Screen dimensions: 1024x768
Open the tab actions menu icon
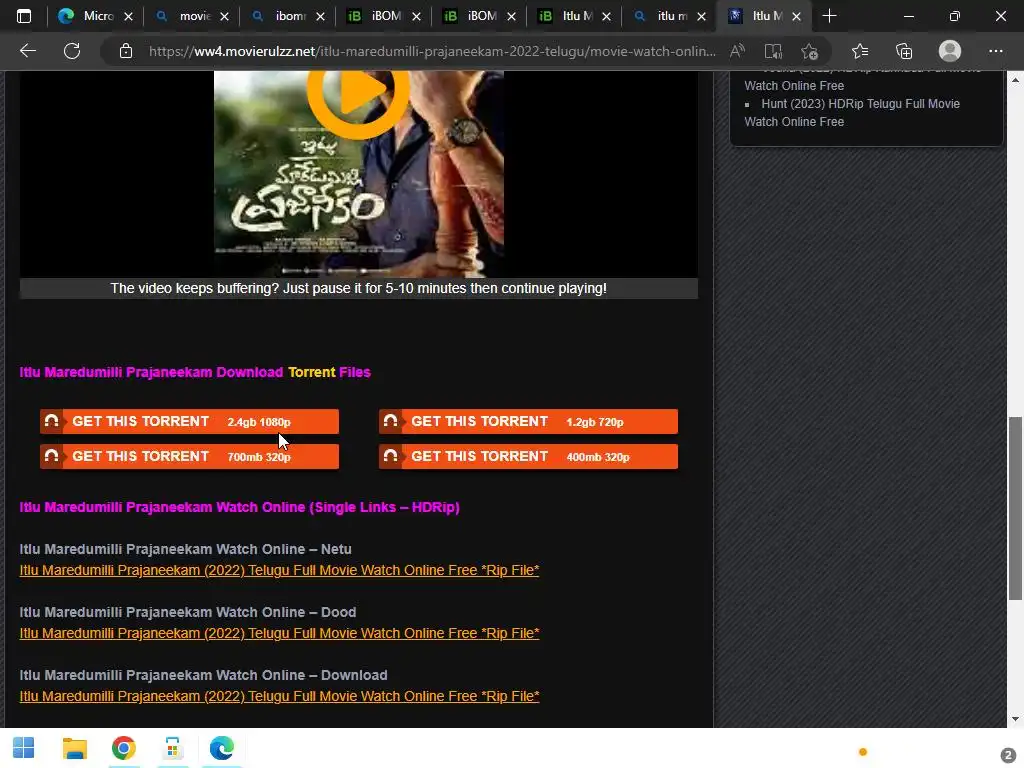[x=24, y=16]
